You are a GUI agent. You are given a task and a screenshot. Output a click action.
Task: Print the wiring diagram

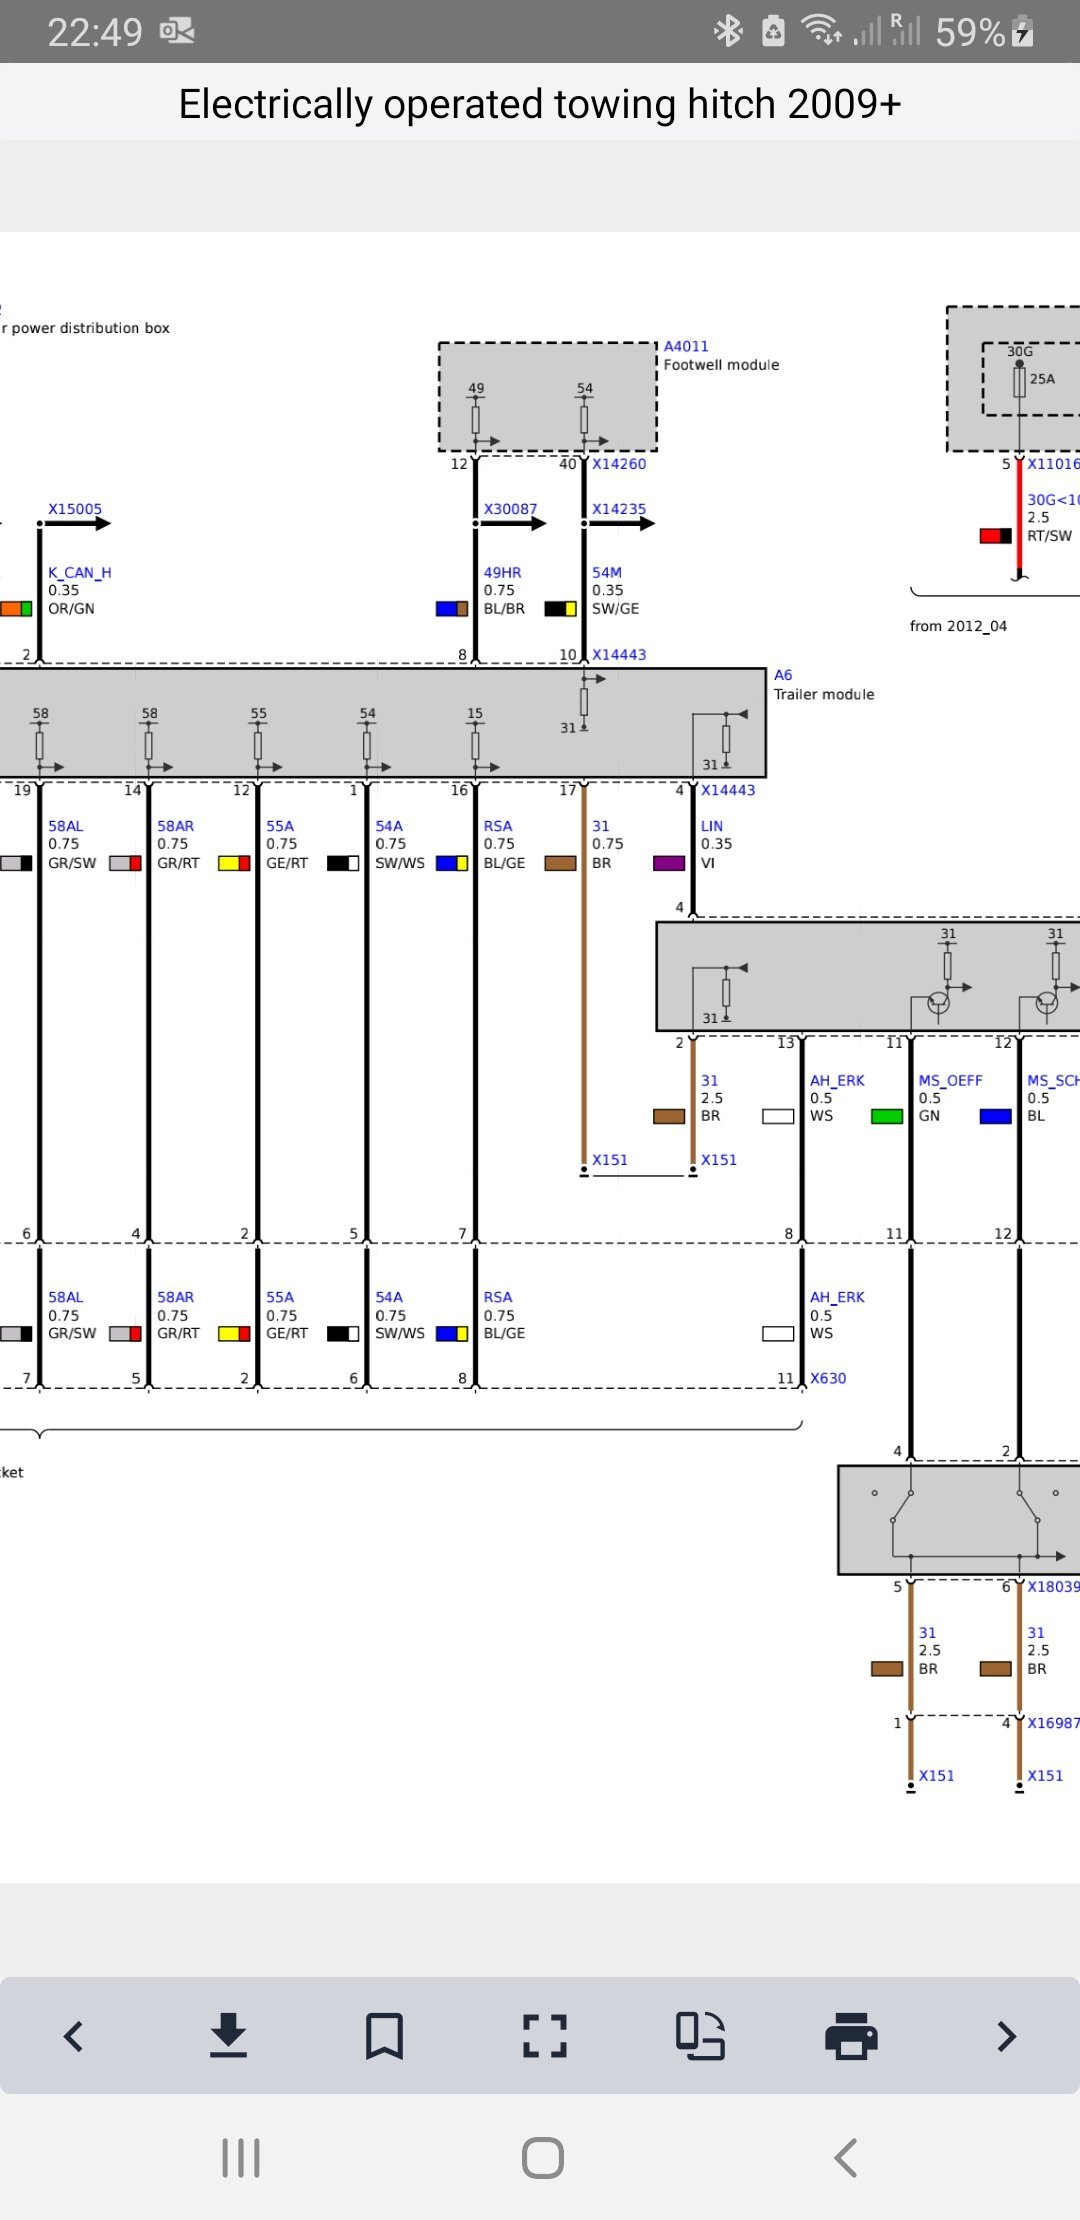tap(851, 2036)
